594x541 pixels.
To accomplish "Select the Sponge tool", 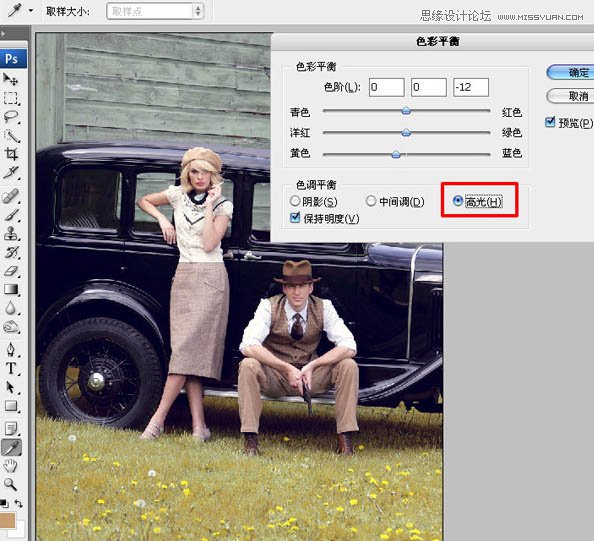I will [11, 327].
